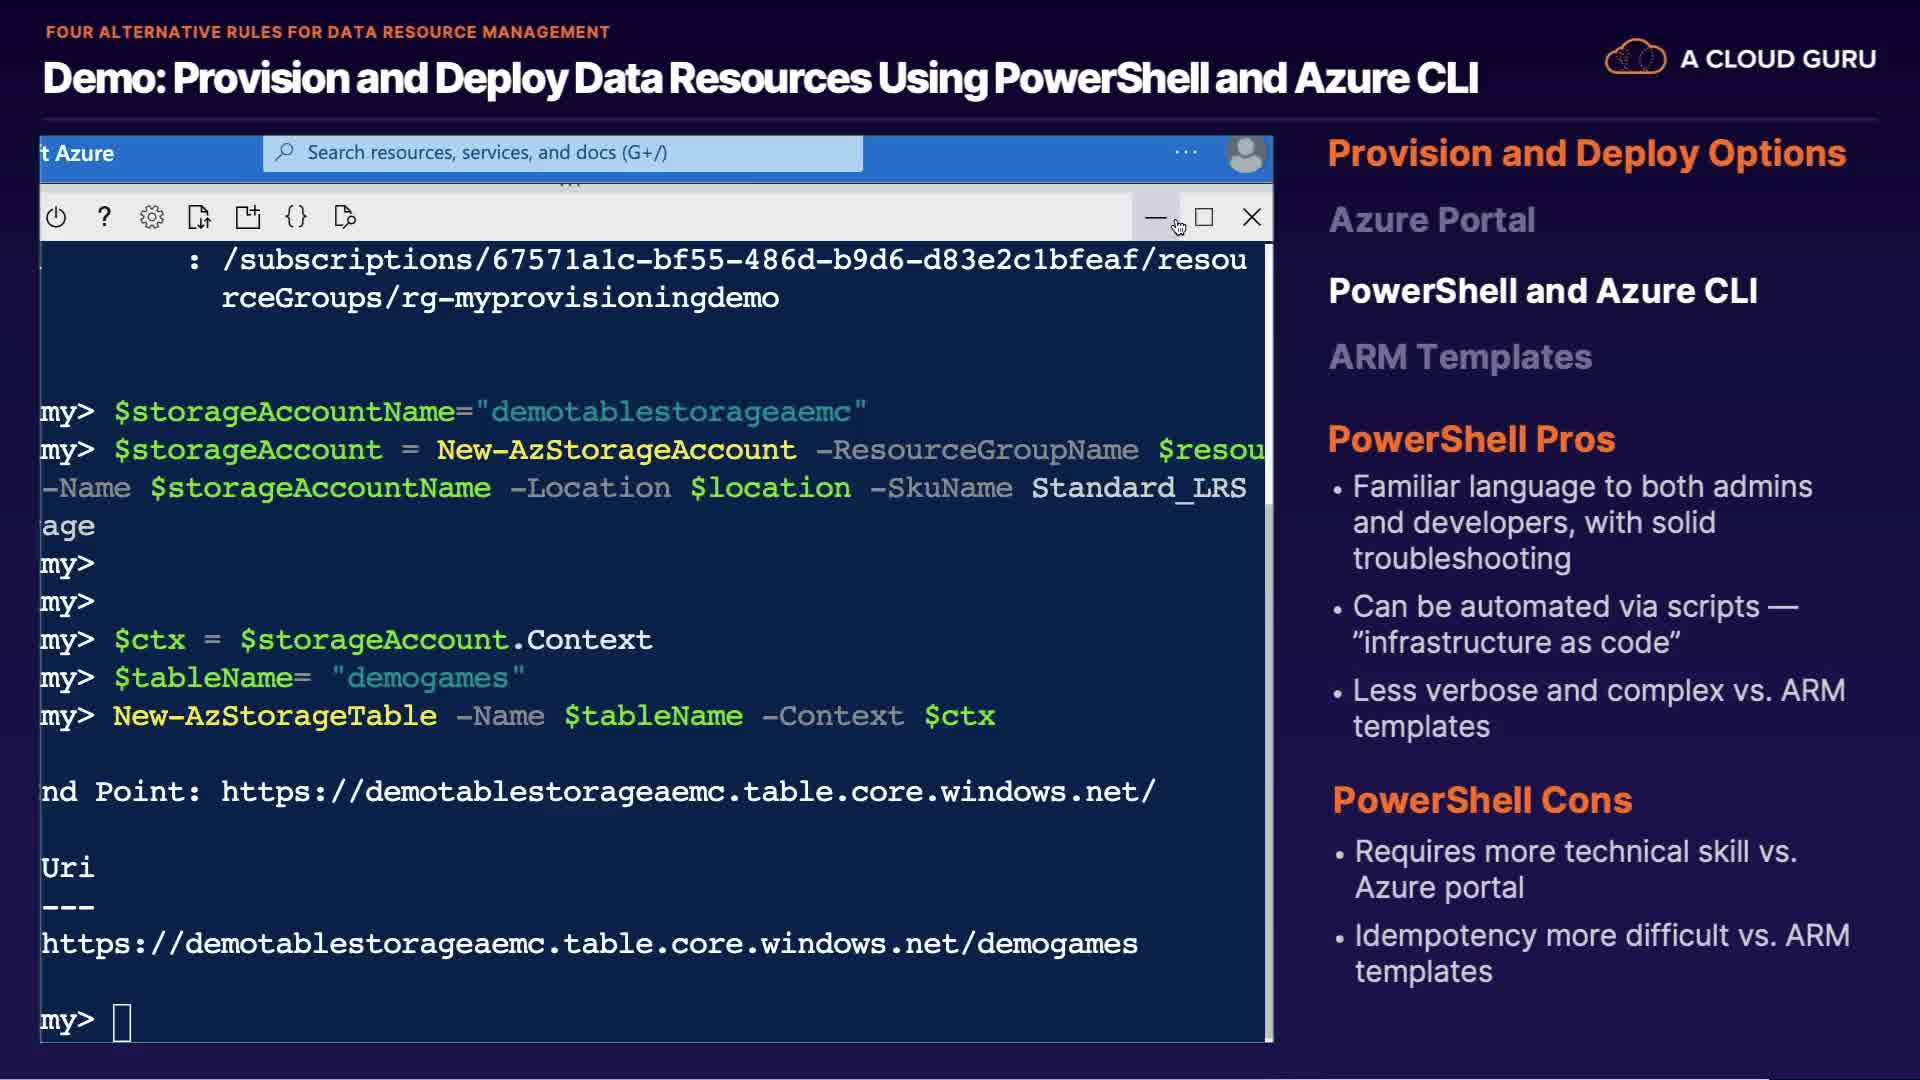Open a new session icon
The height and width of the screenshot is (1080, 1920).
pos(248,217)
